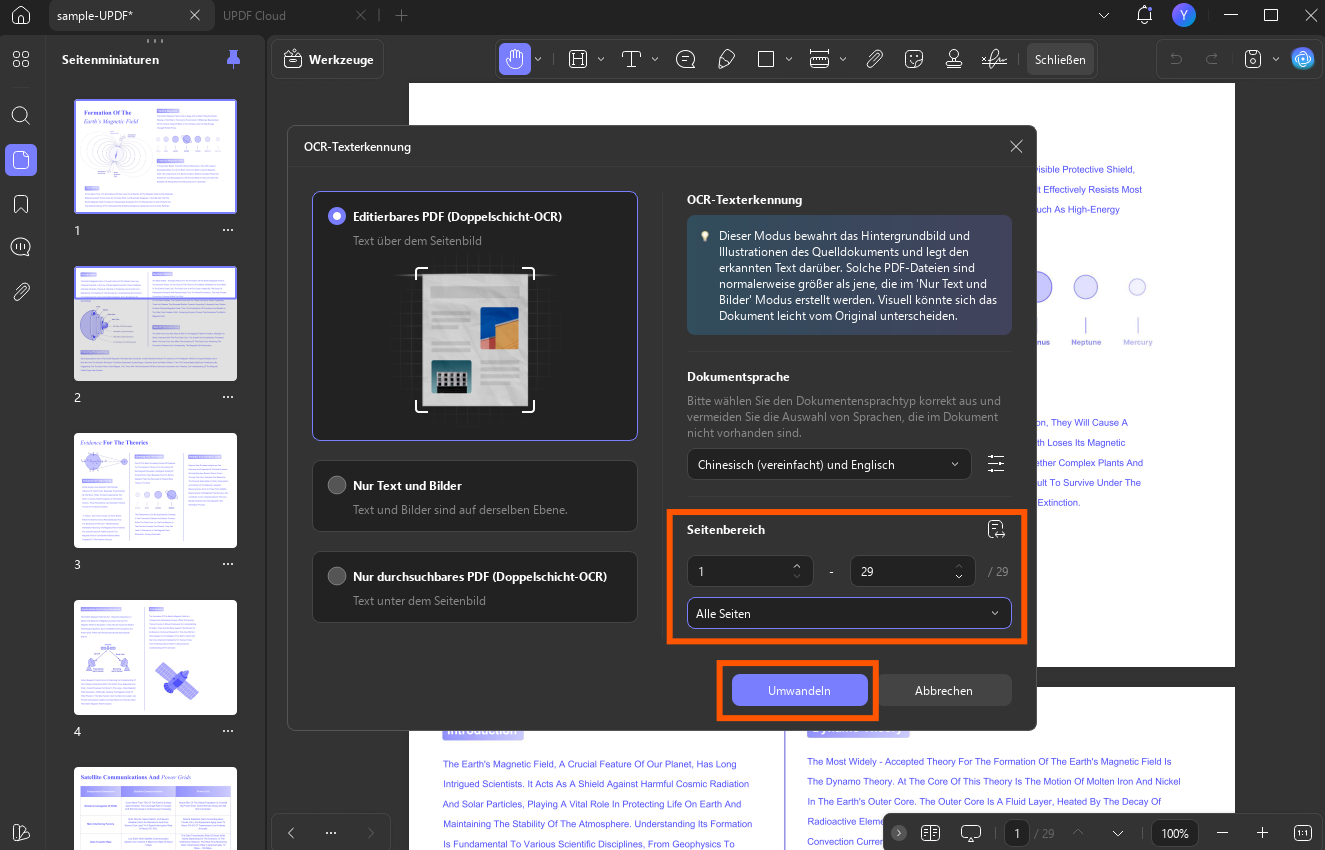Expand the Alle Seiten dropdown
The width and height of the screenshot is (1325, 850).
tap(849, 613)
